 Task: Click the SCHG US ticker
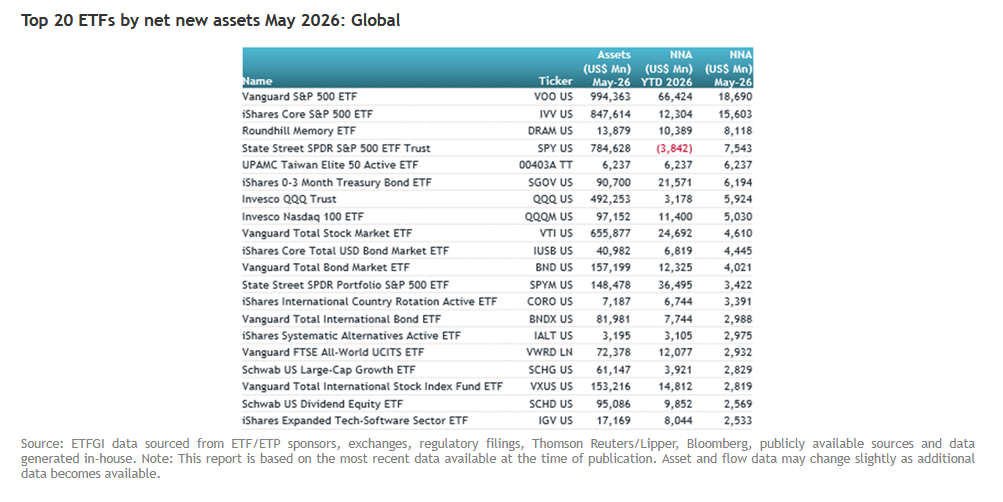coord(551,370)
